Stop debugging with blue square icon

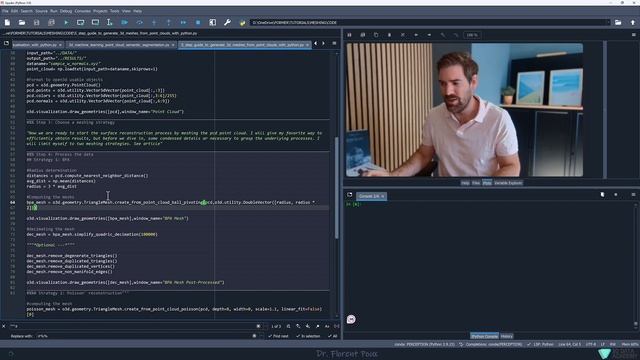tap(198, 22)
